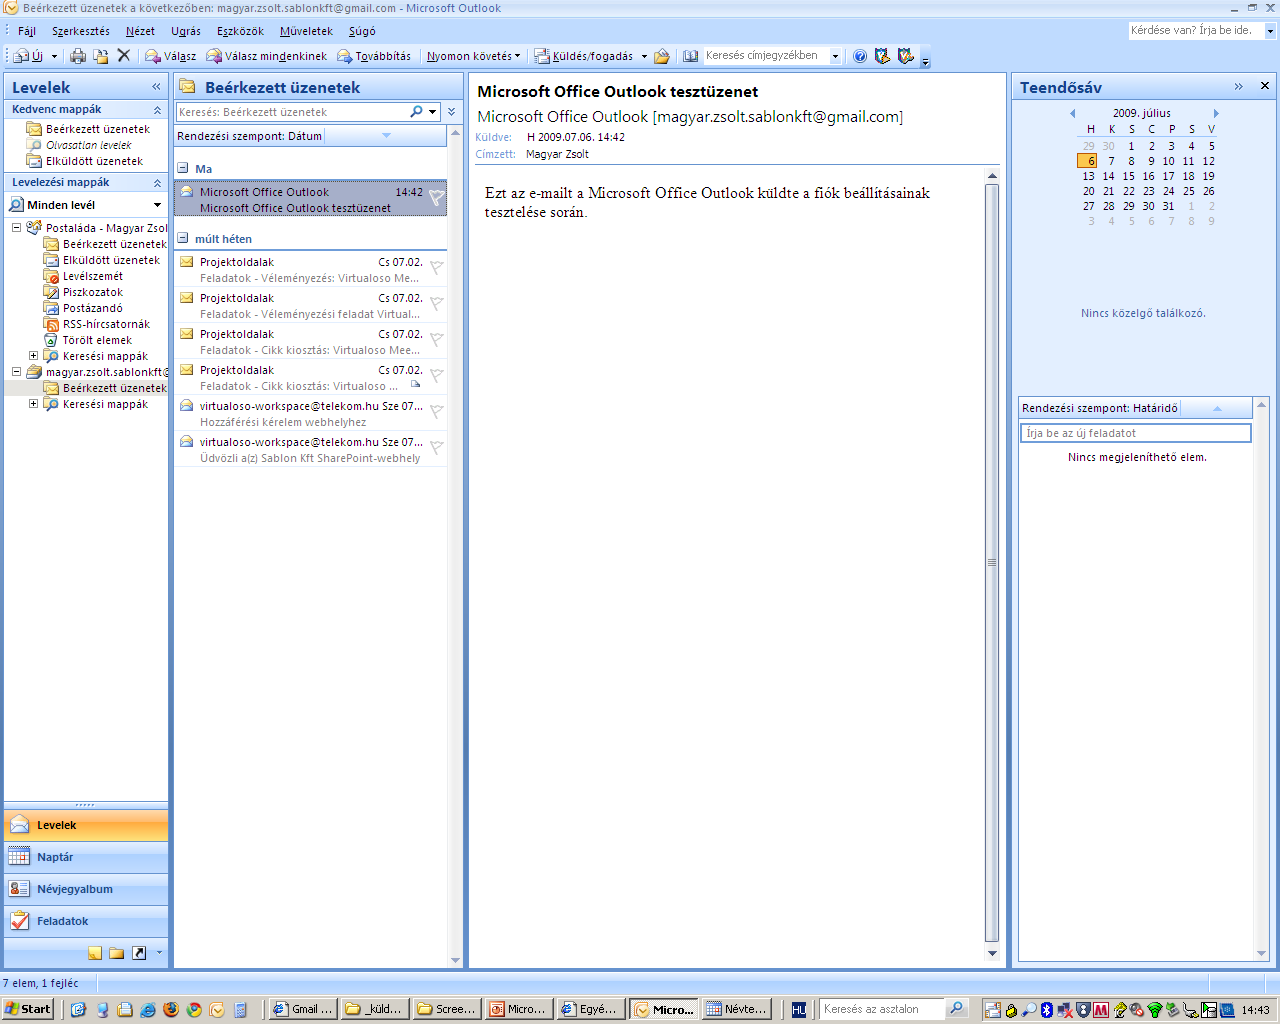Click the Válasz reply button

click(171, 56)
